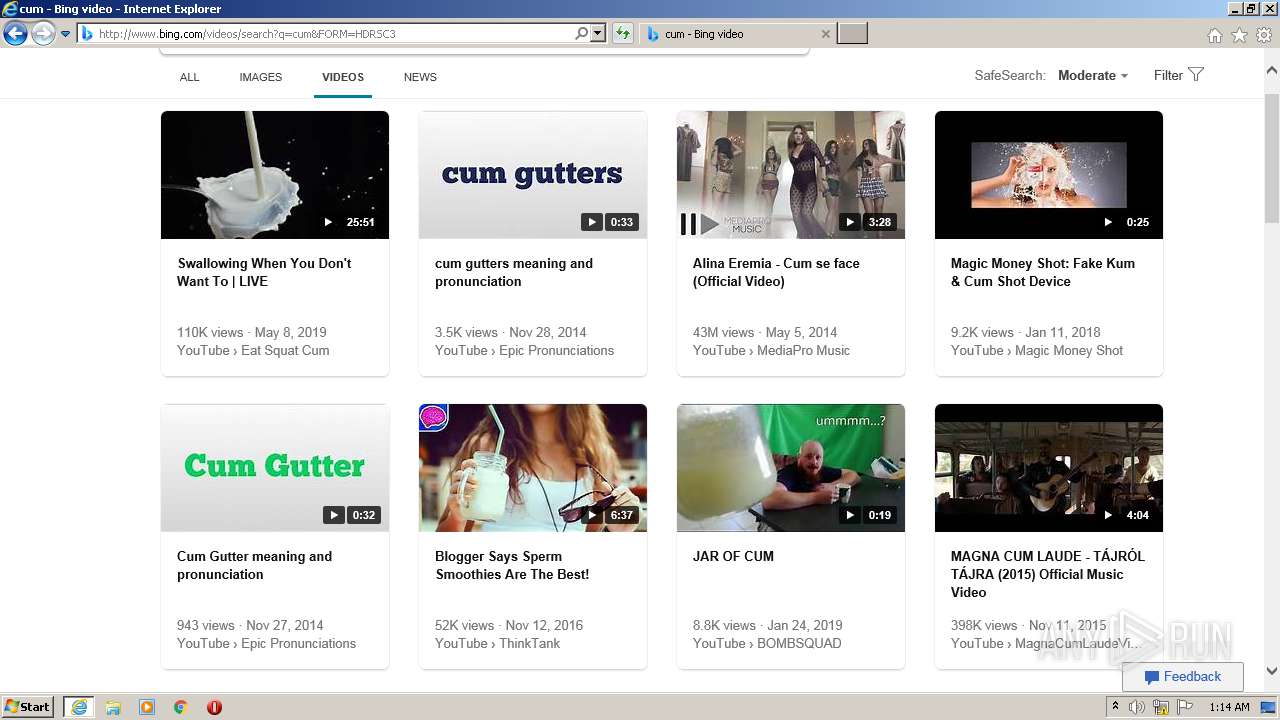Click Internet Explorer taskbar icon
Image resolution: width=1280 pixels, height=720 pixels.
pyautogui.click(x=79, y=707)
